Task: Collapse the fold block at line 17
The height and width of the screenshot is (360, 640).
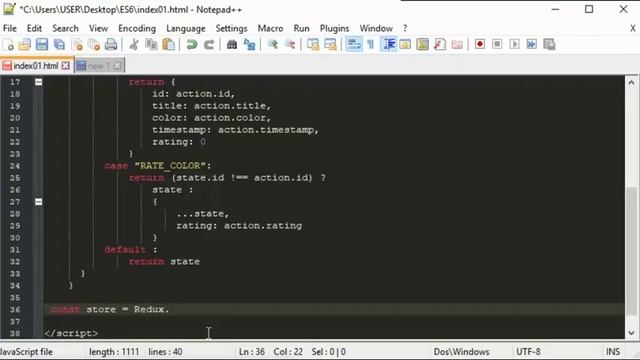Action: (38, 82)
